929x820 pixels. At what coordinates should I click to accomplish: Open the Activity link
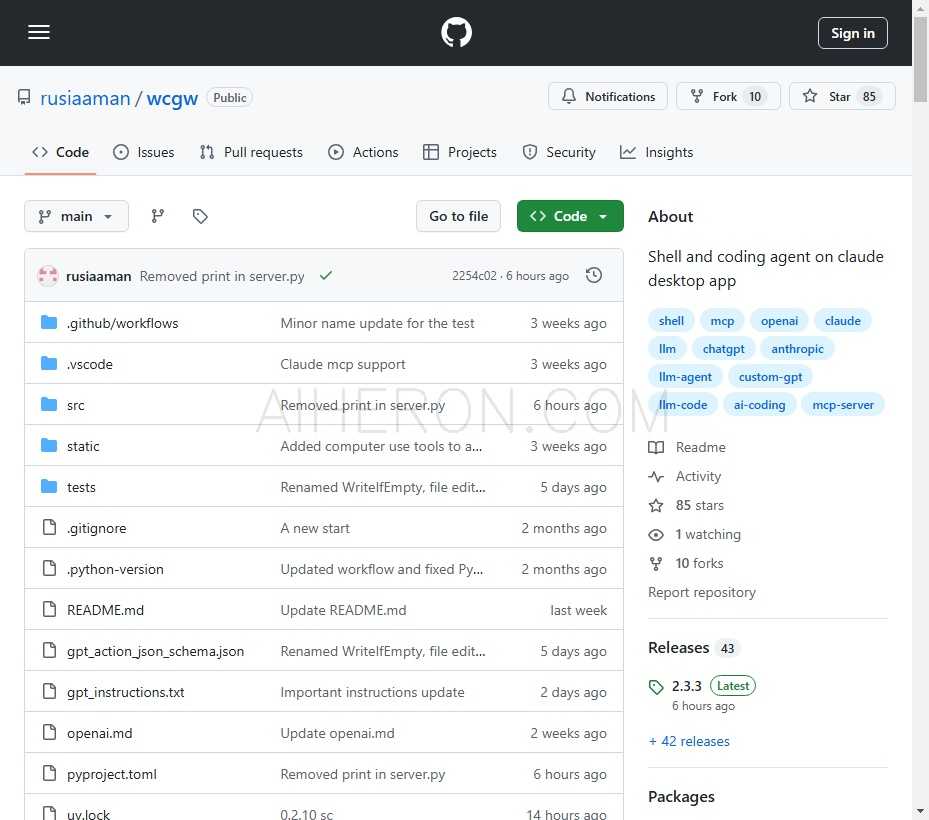click(x=685, y=476)
